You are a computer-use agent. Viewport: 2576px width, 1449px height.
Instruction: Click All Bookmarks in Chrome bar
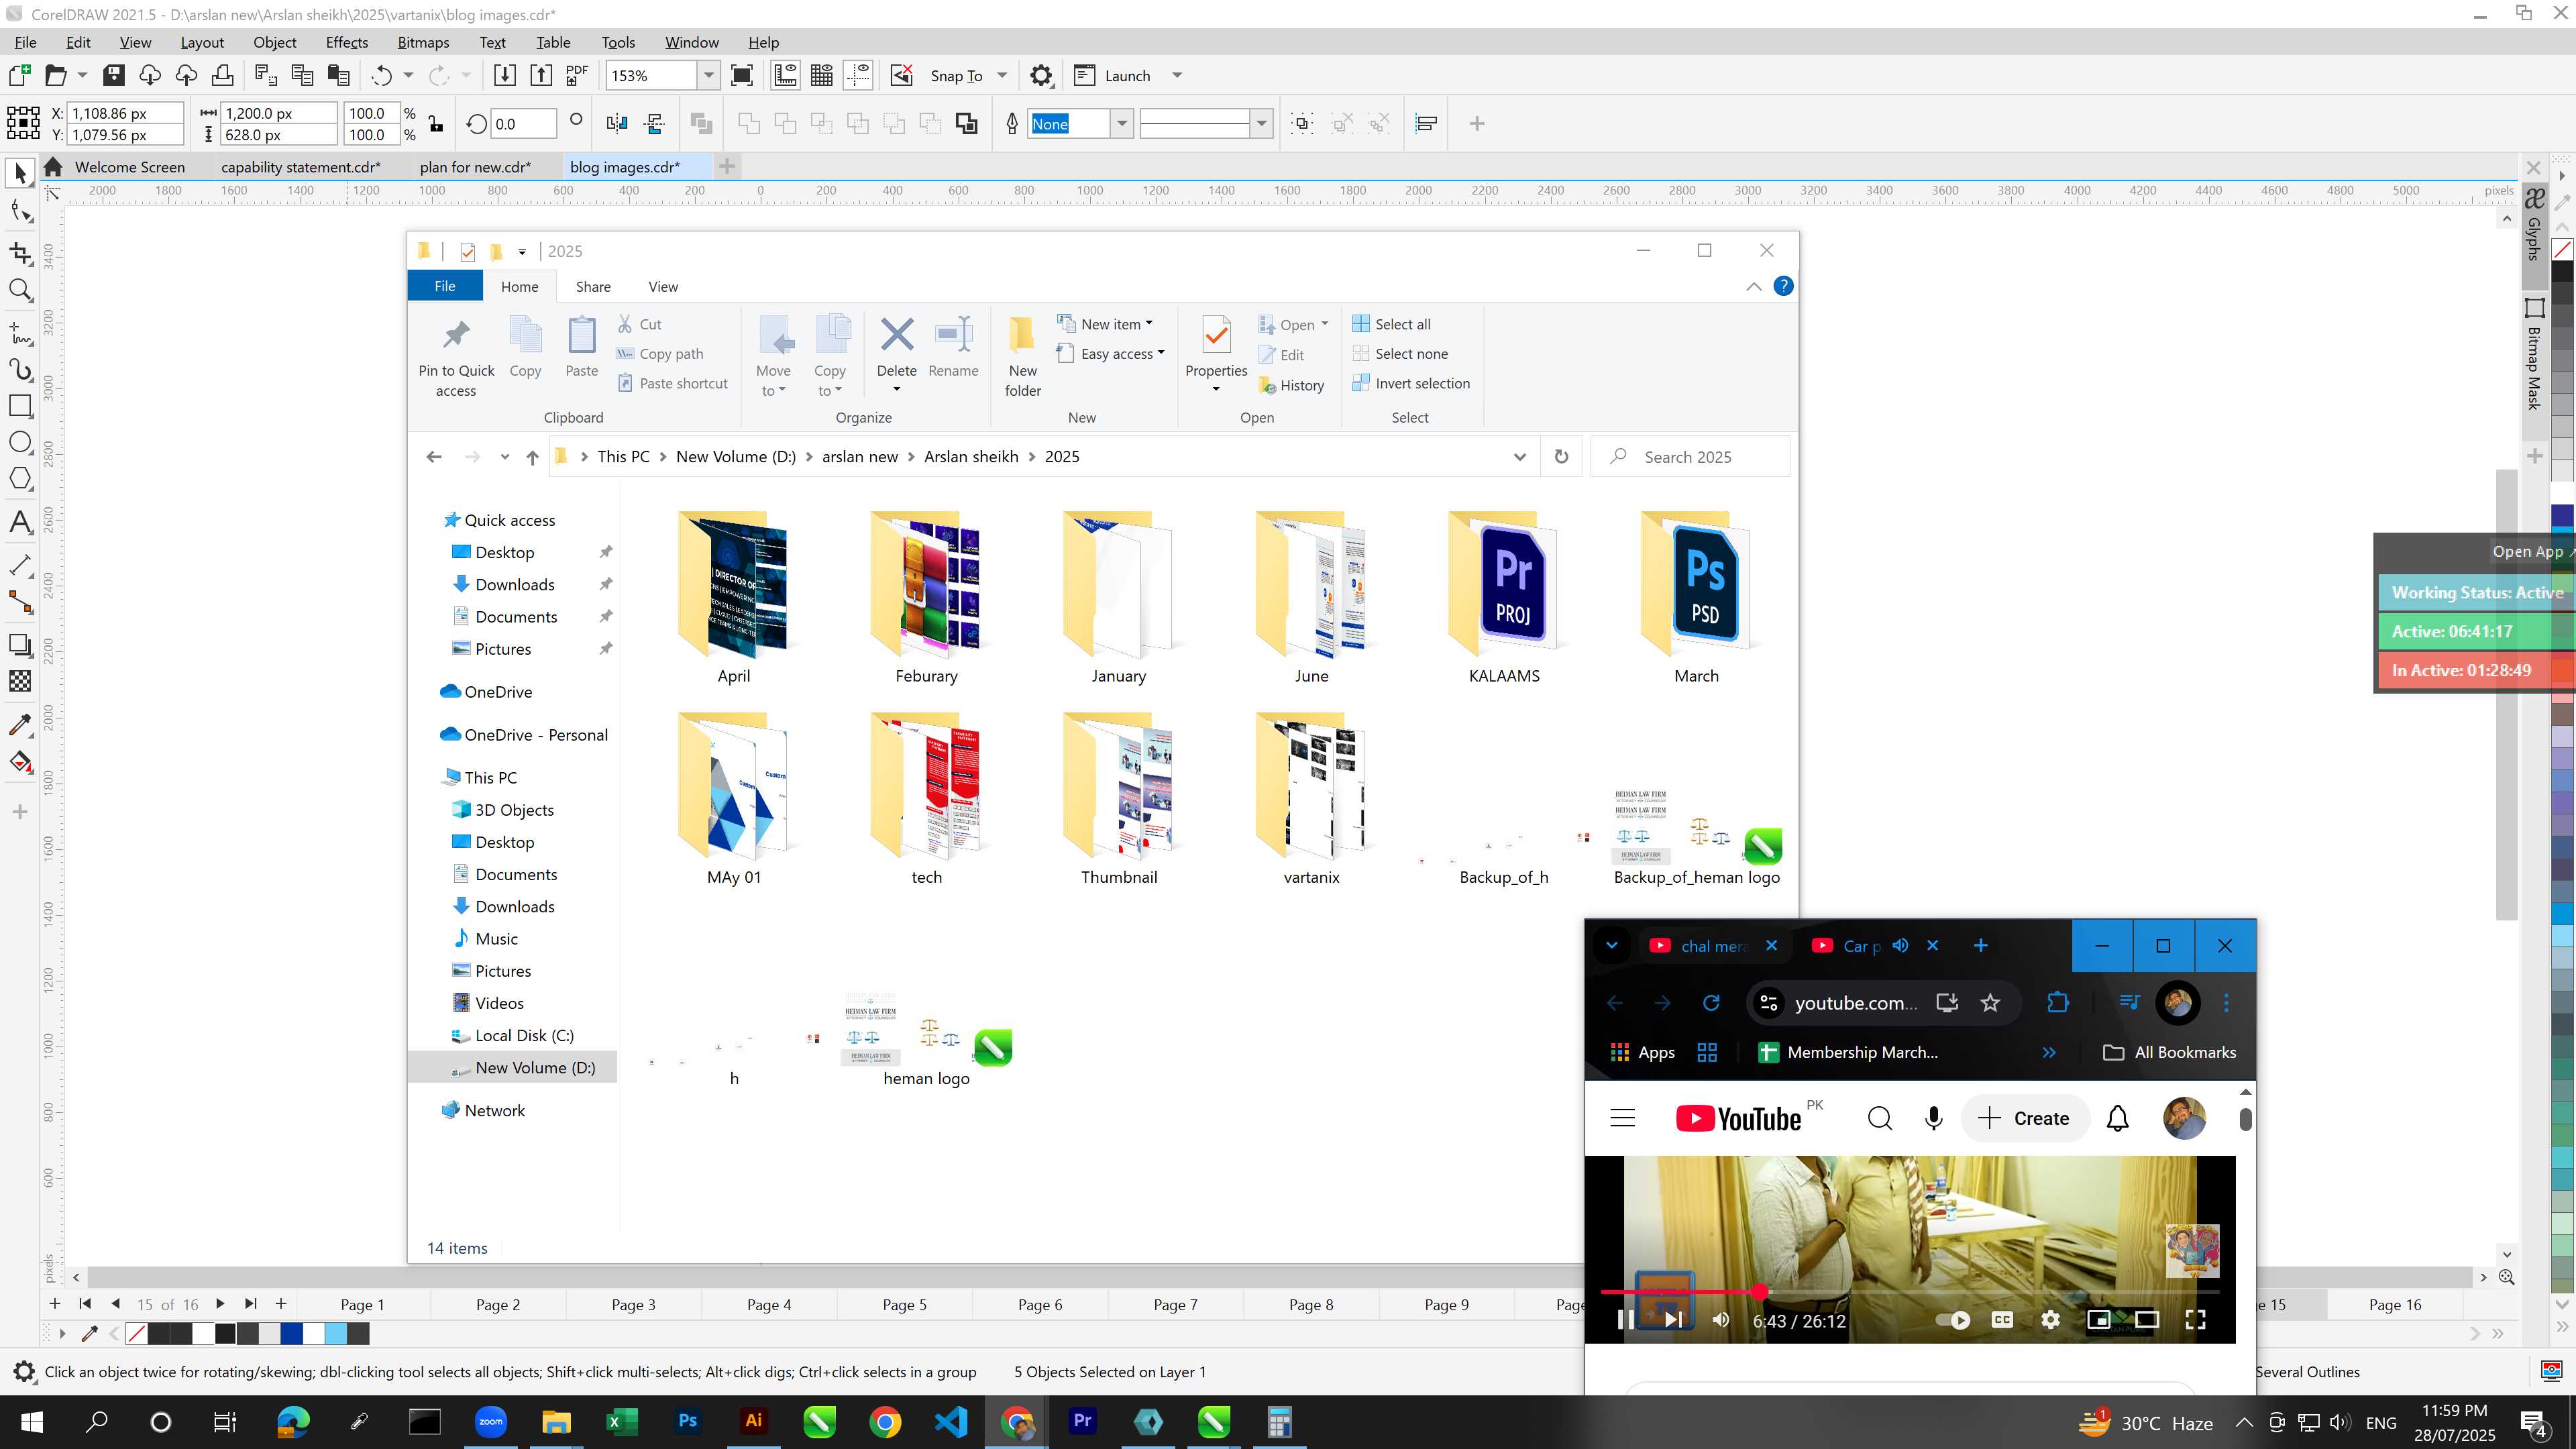(2170, 1052)
